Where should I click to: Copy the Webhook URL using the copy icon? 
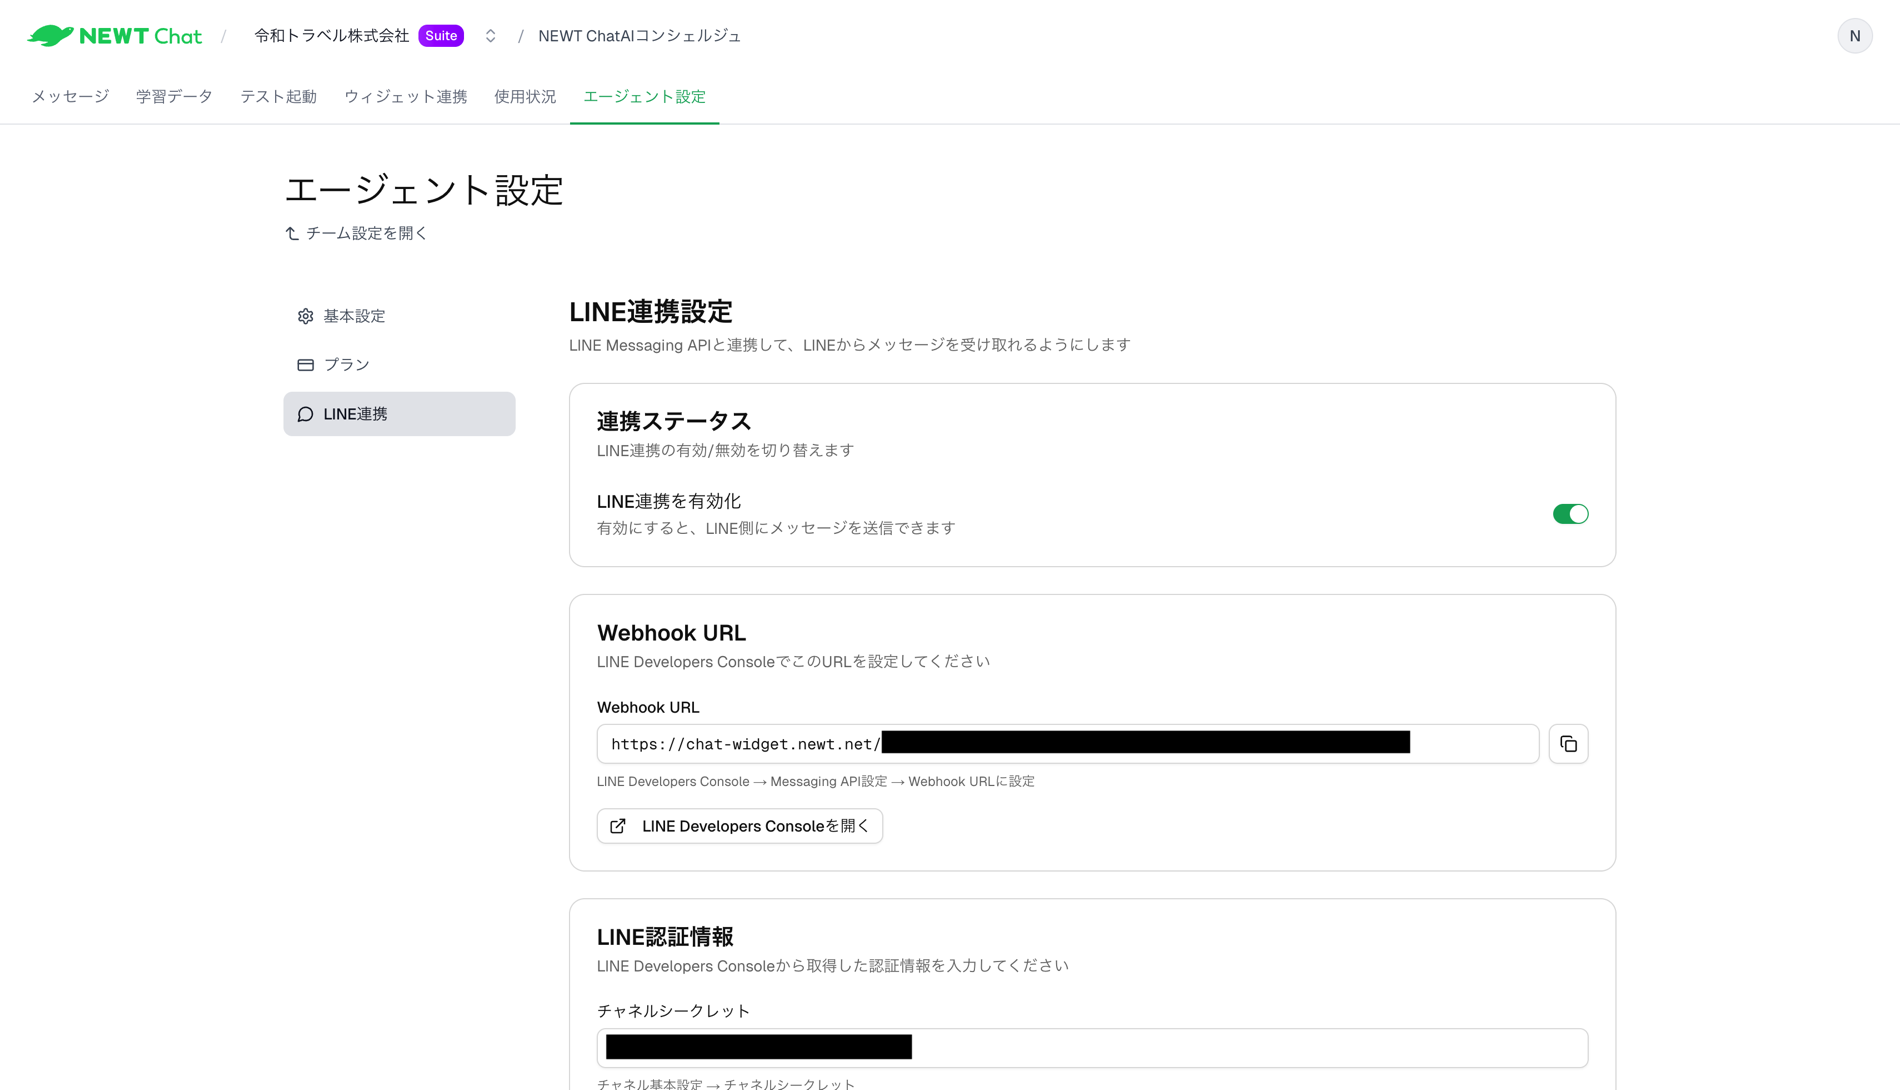pyautogui.click(x=1568, y=743)
